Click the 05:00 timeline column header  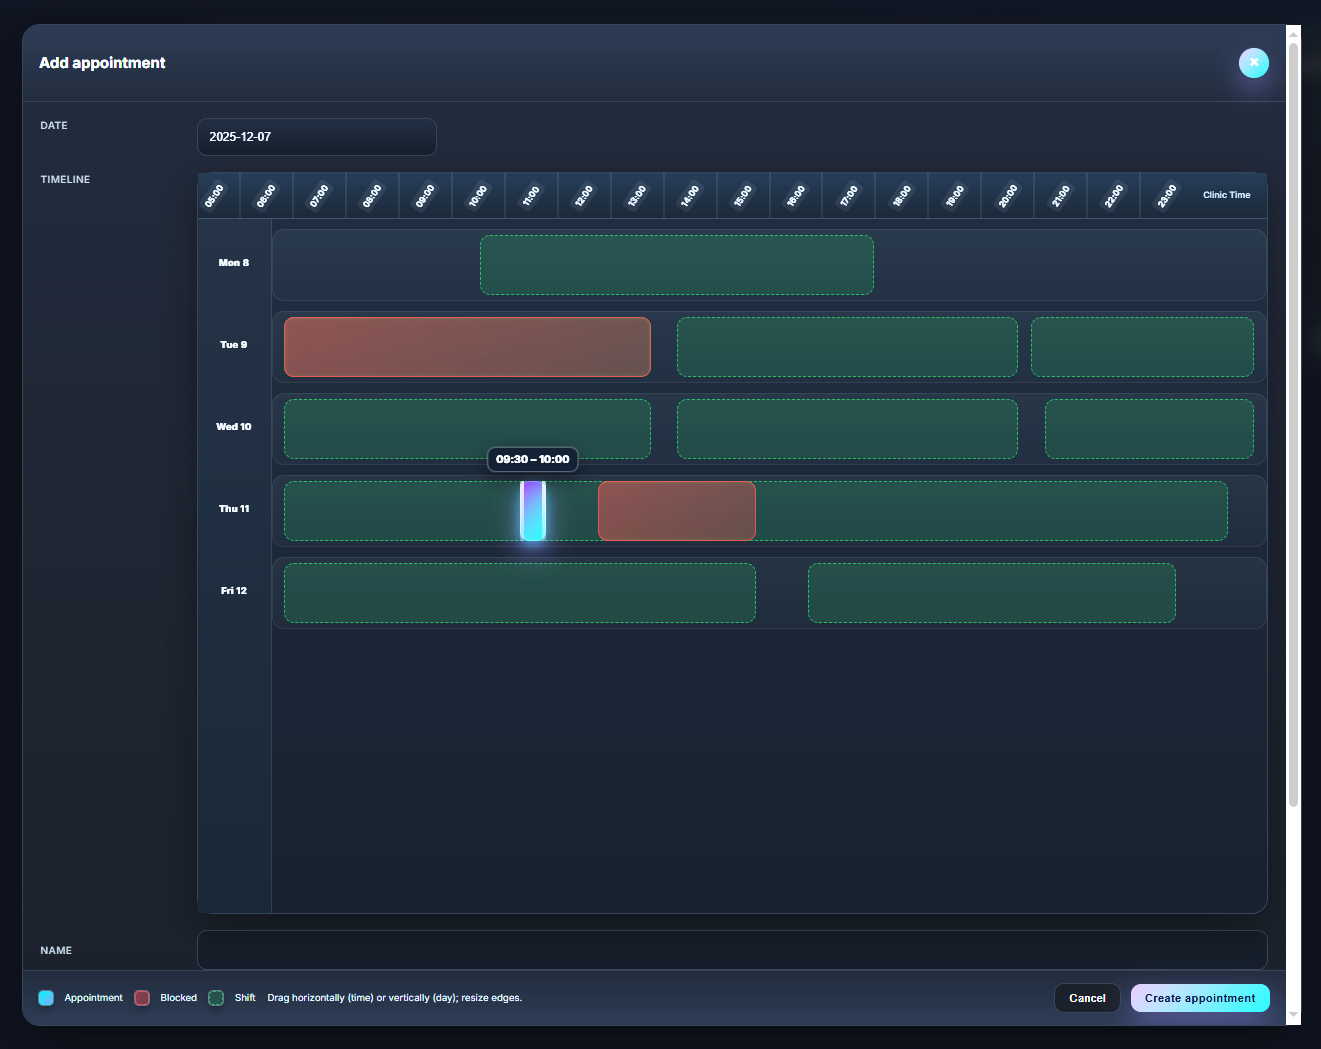point(216,195)
